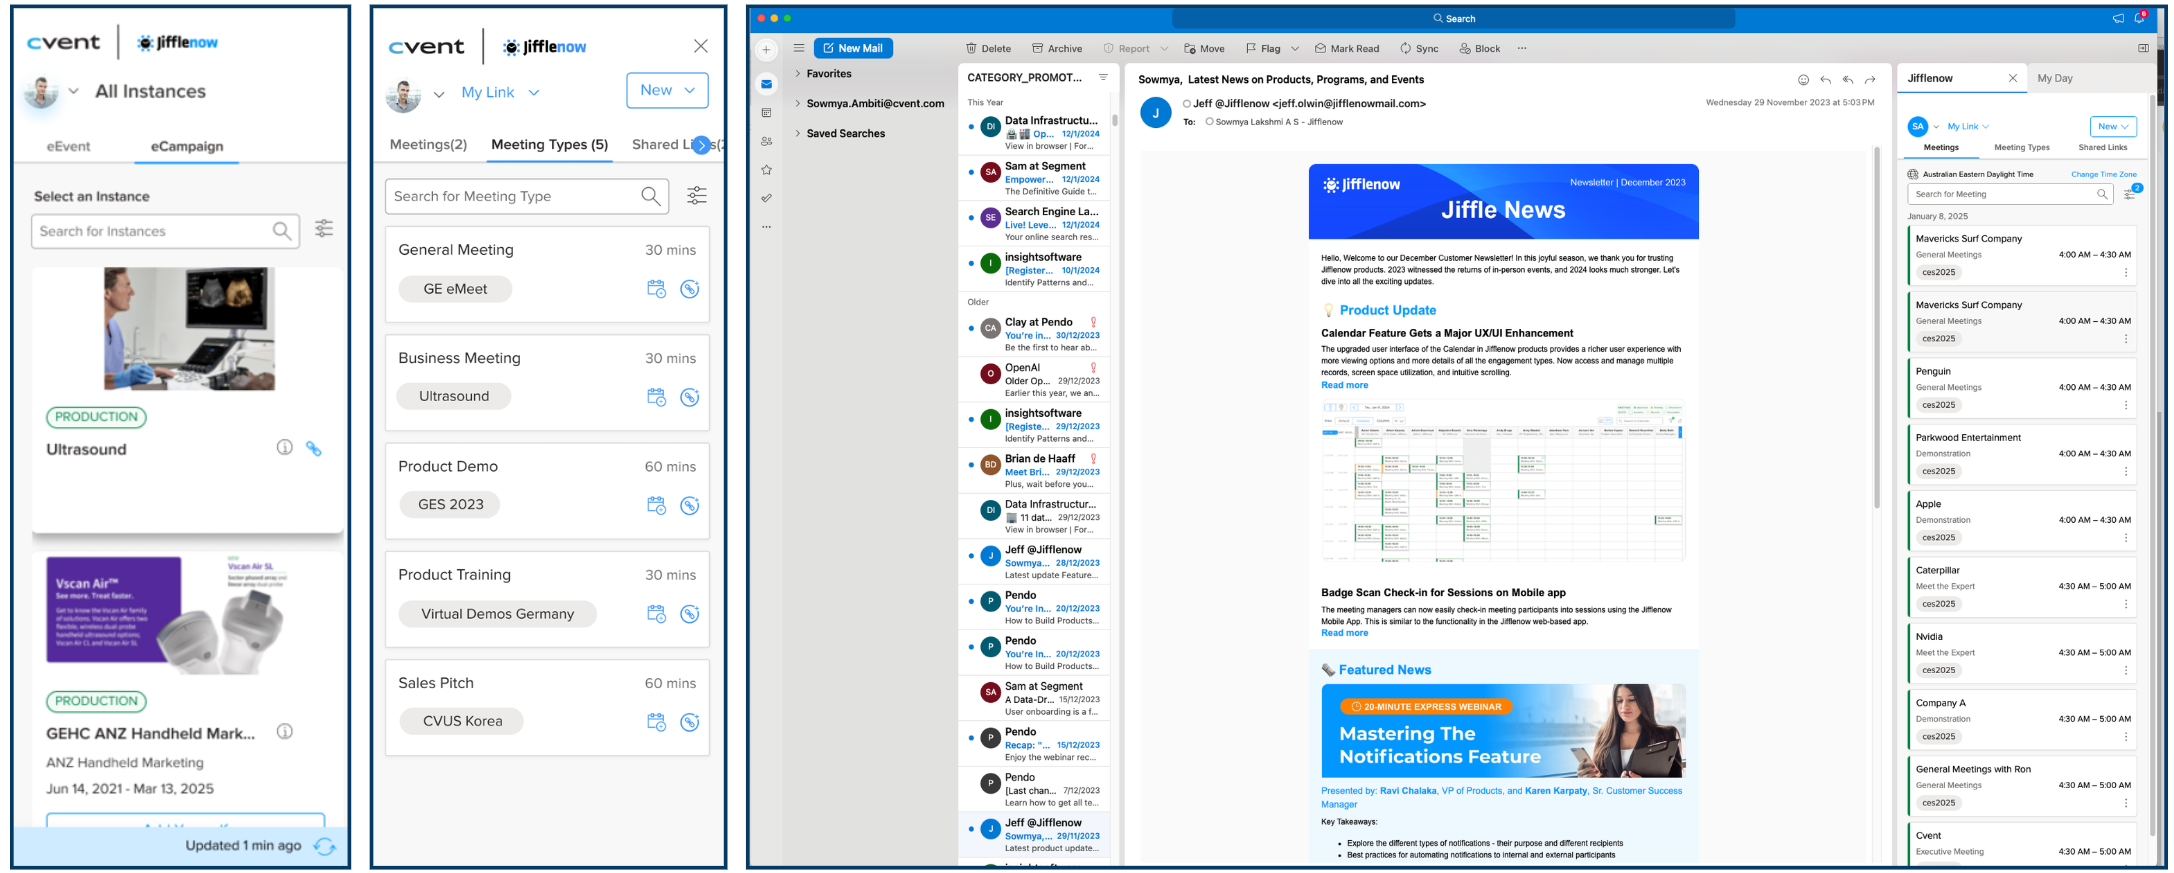Click the Reply All arrow icon on the email
The width and height of the screenshot is (2174, 873).
coord(1848,80)
